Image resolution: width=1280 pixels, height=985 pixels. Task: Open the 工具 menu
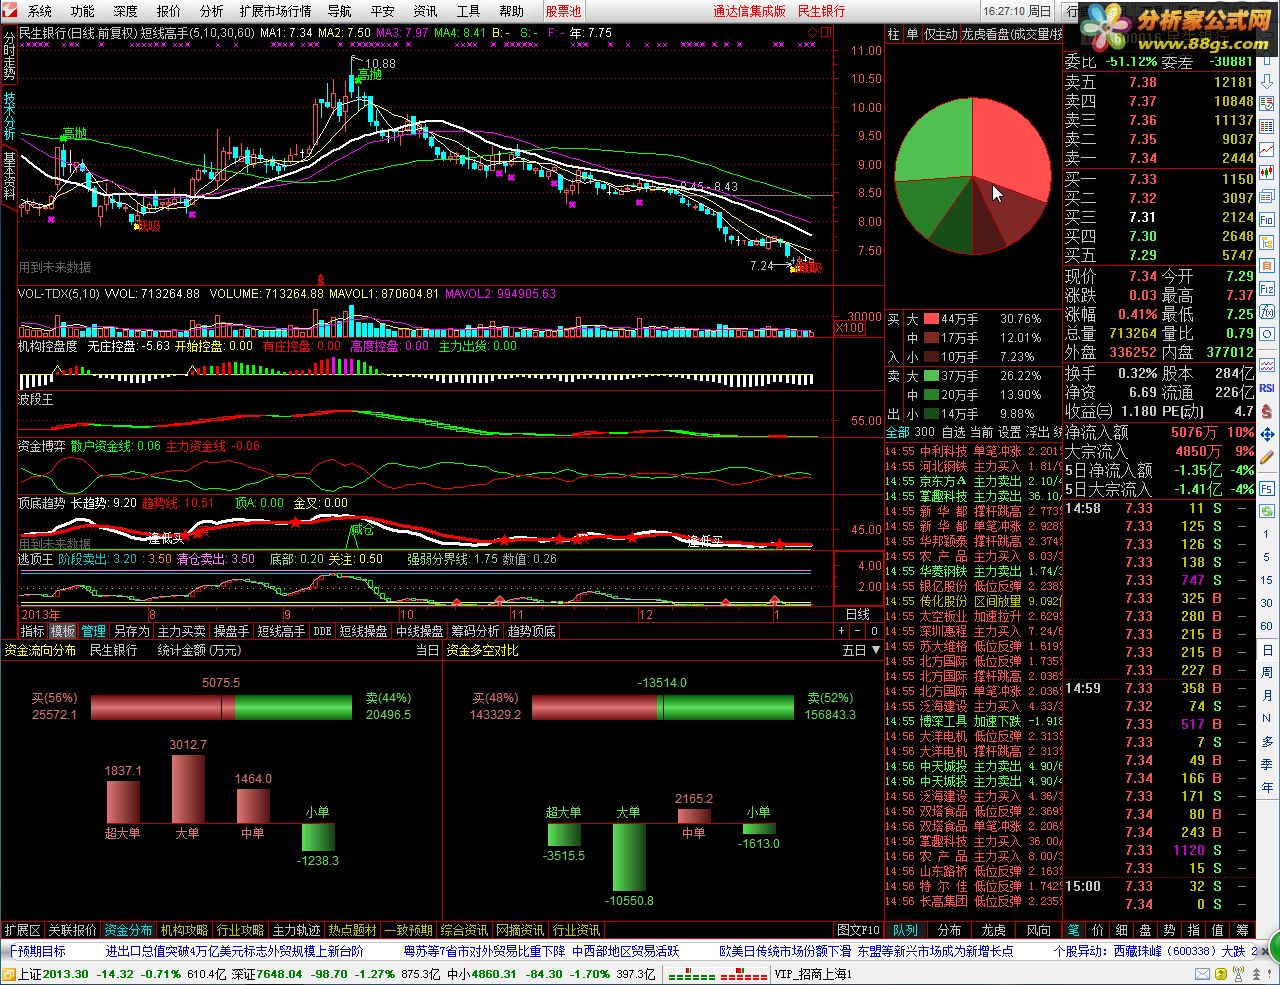468,11
